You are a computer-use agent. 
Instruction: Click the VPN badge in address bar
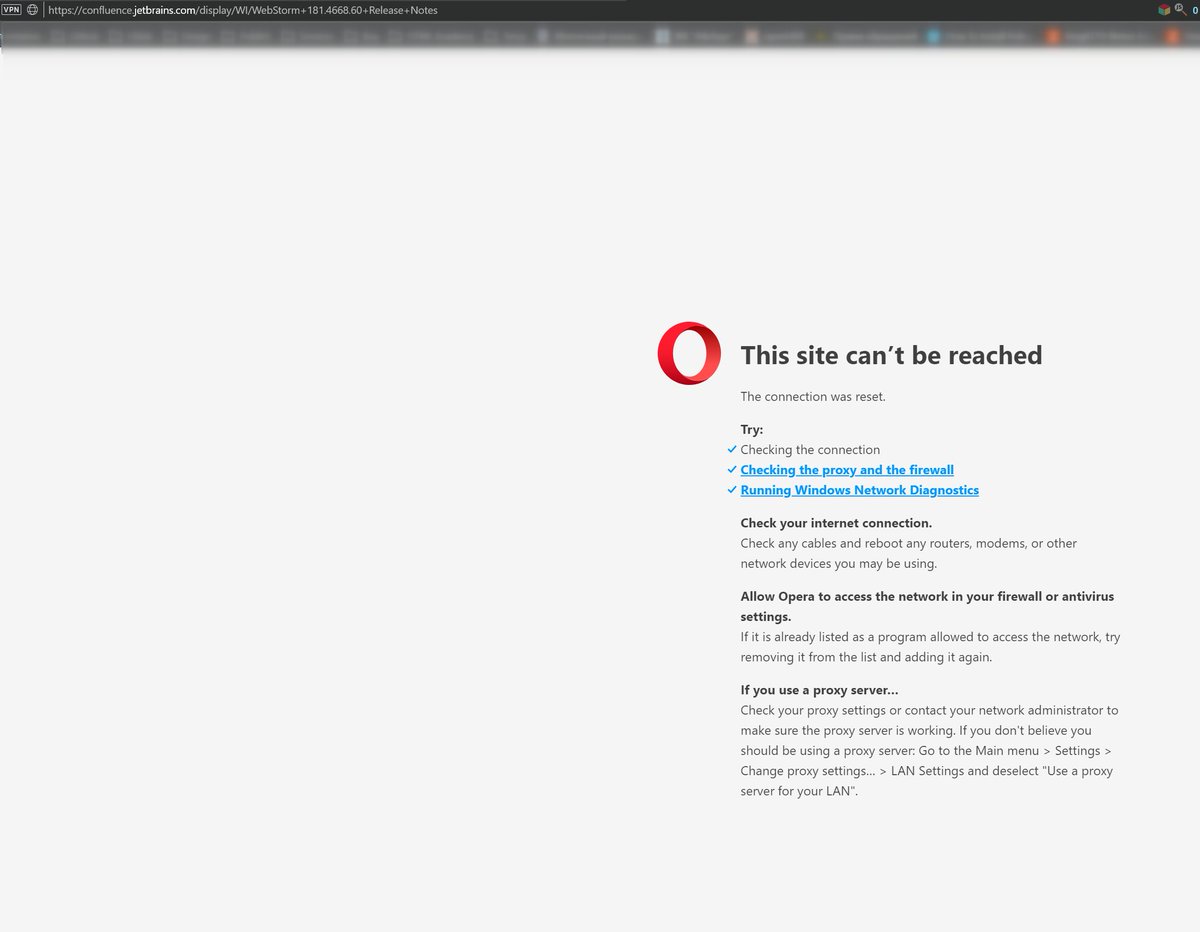click(12, 9)
